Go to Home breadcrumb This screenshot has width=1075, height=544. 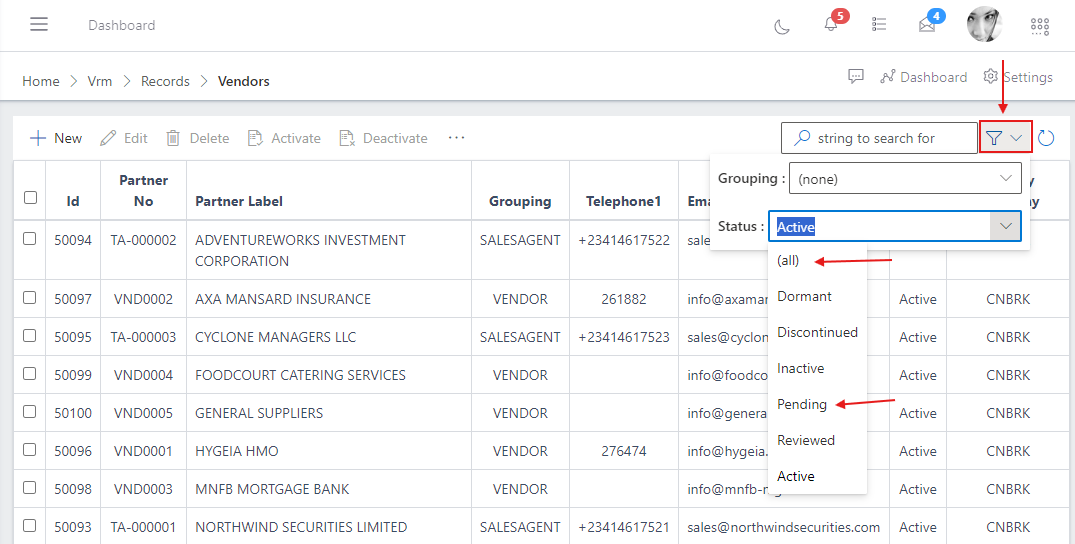coord(40,81)
